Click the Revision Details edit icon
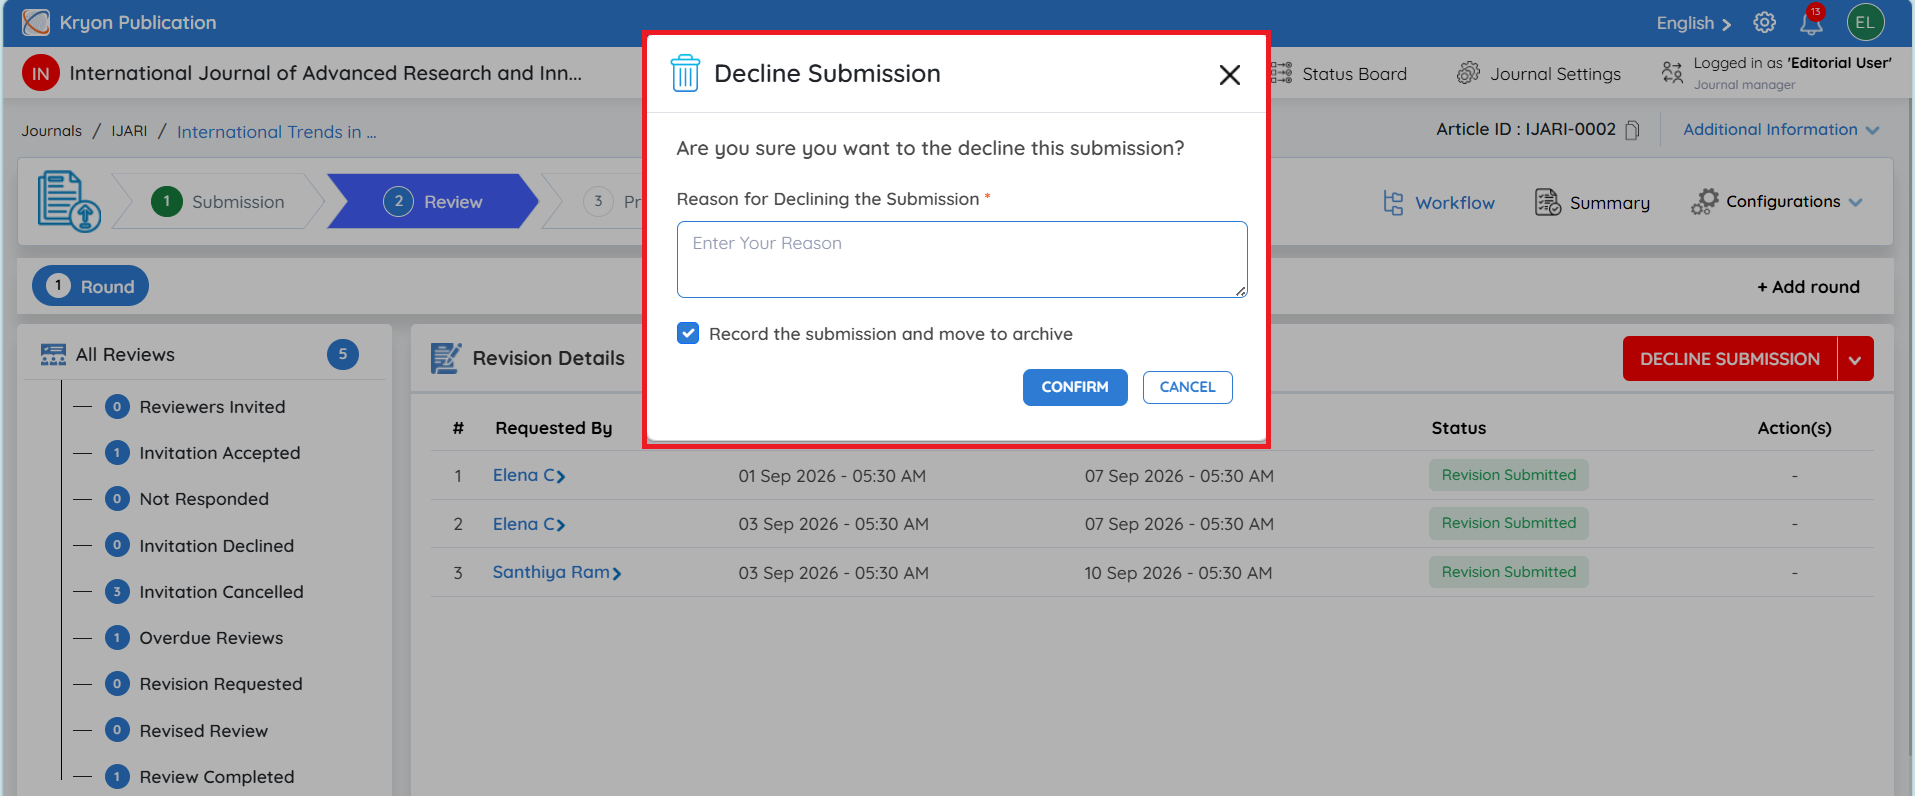This screenshot has width=1915, height=796. [x=446, y=358]
